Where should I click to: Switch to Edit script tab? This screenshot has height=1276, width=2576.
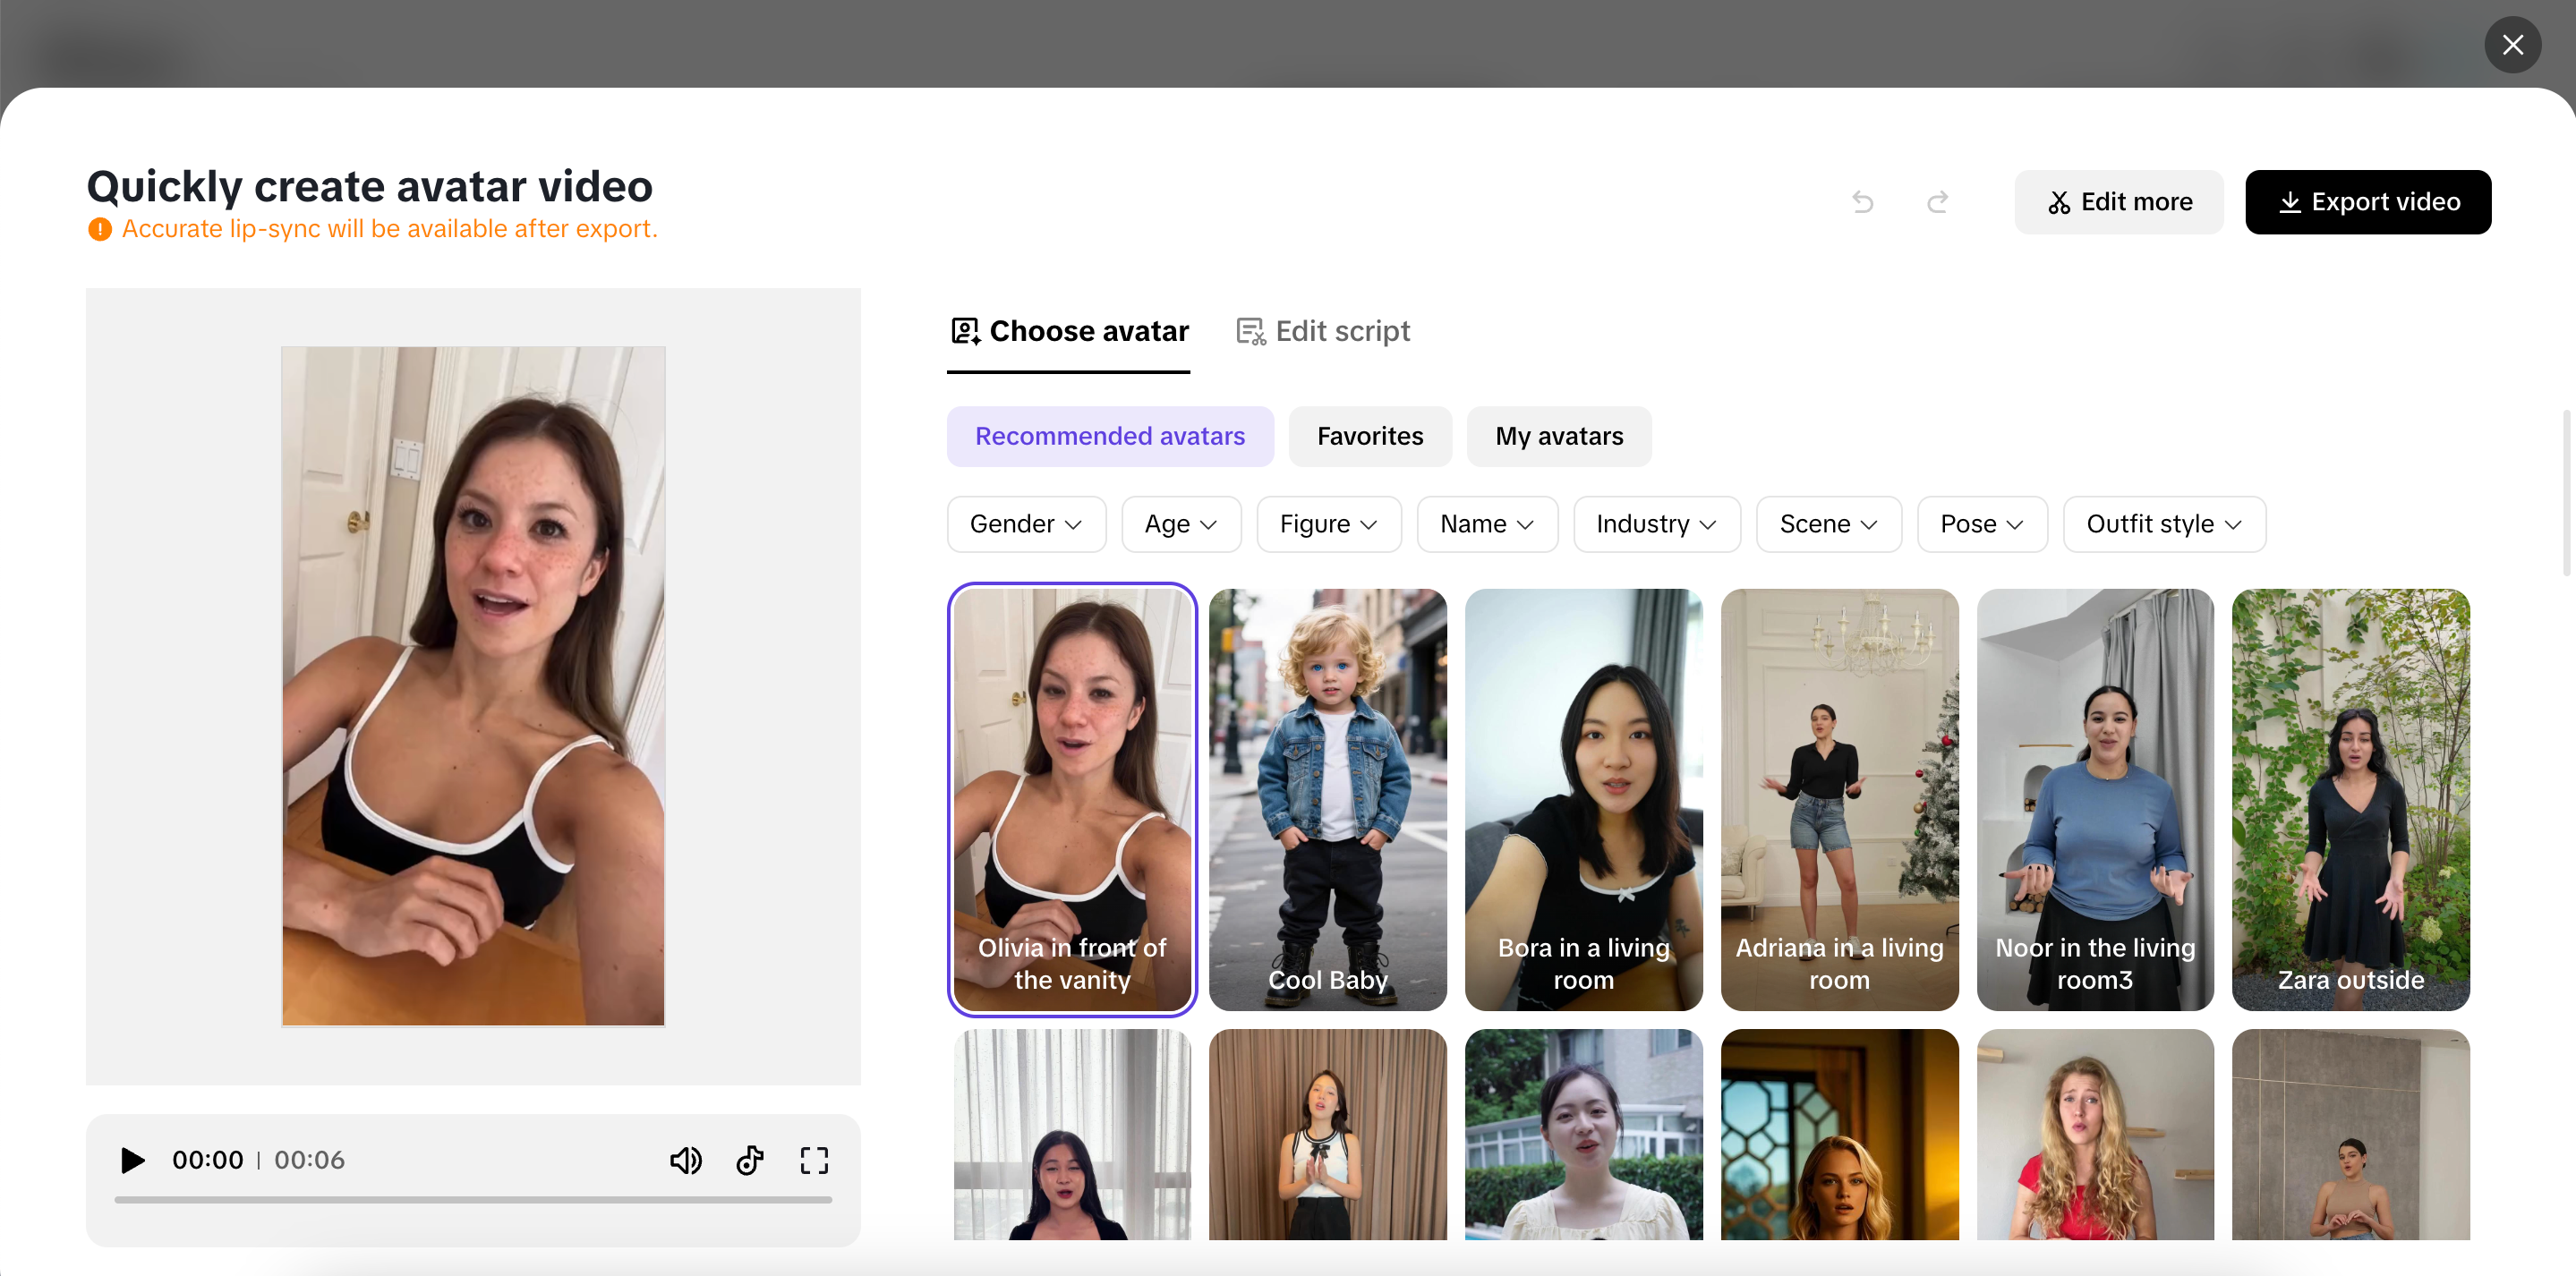[1322, 331]
